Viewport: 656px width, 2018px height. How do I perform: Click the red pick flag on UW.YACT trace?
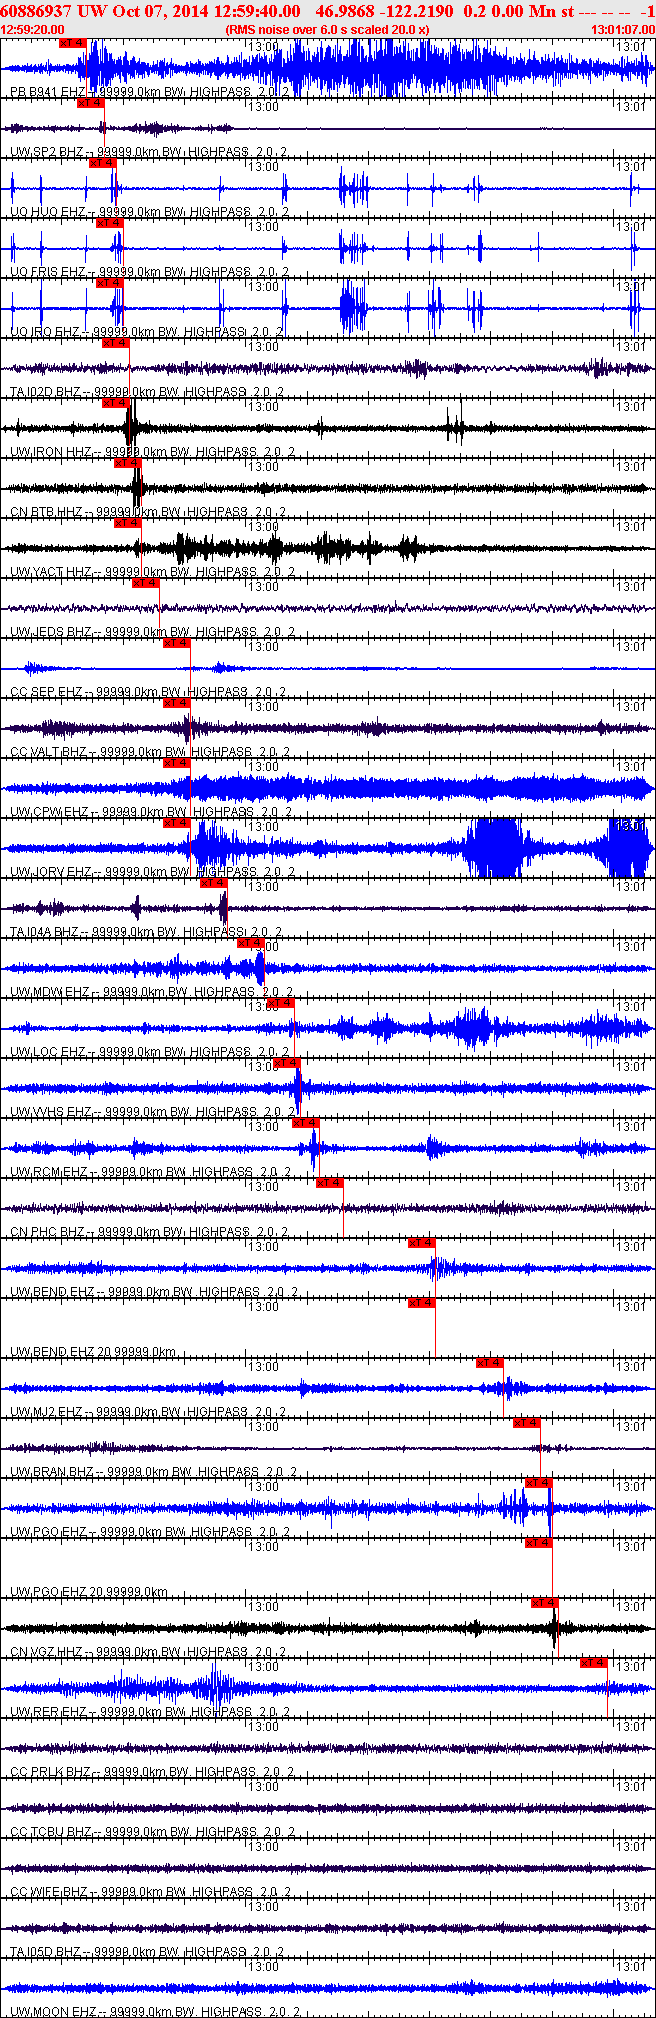click(127, 523)
